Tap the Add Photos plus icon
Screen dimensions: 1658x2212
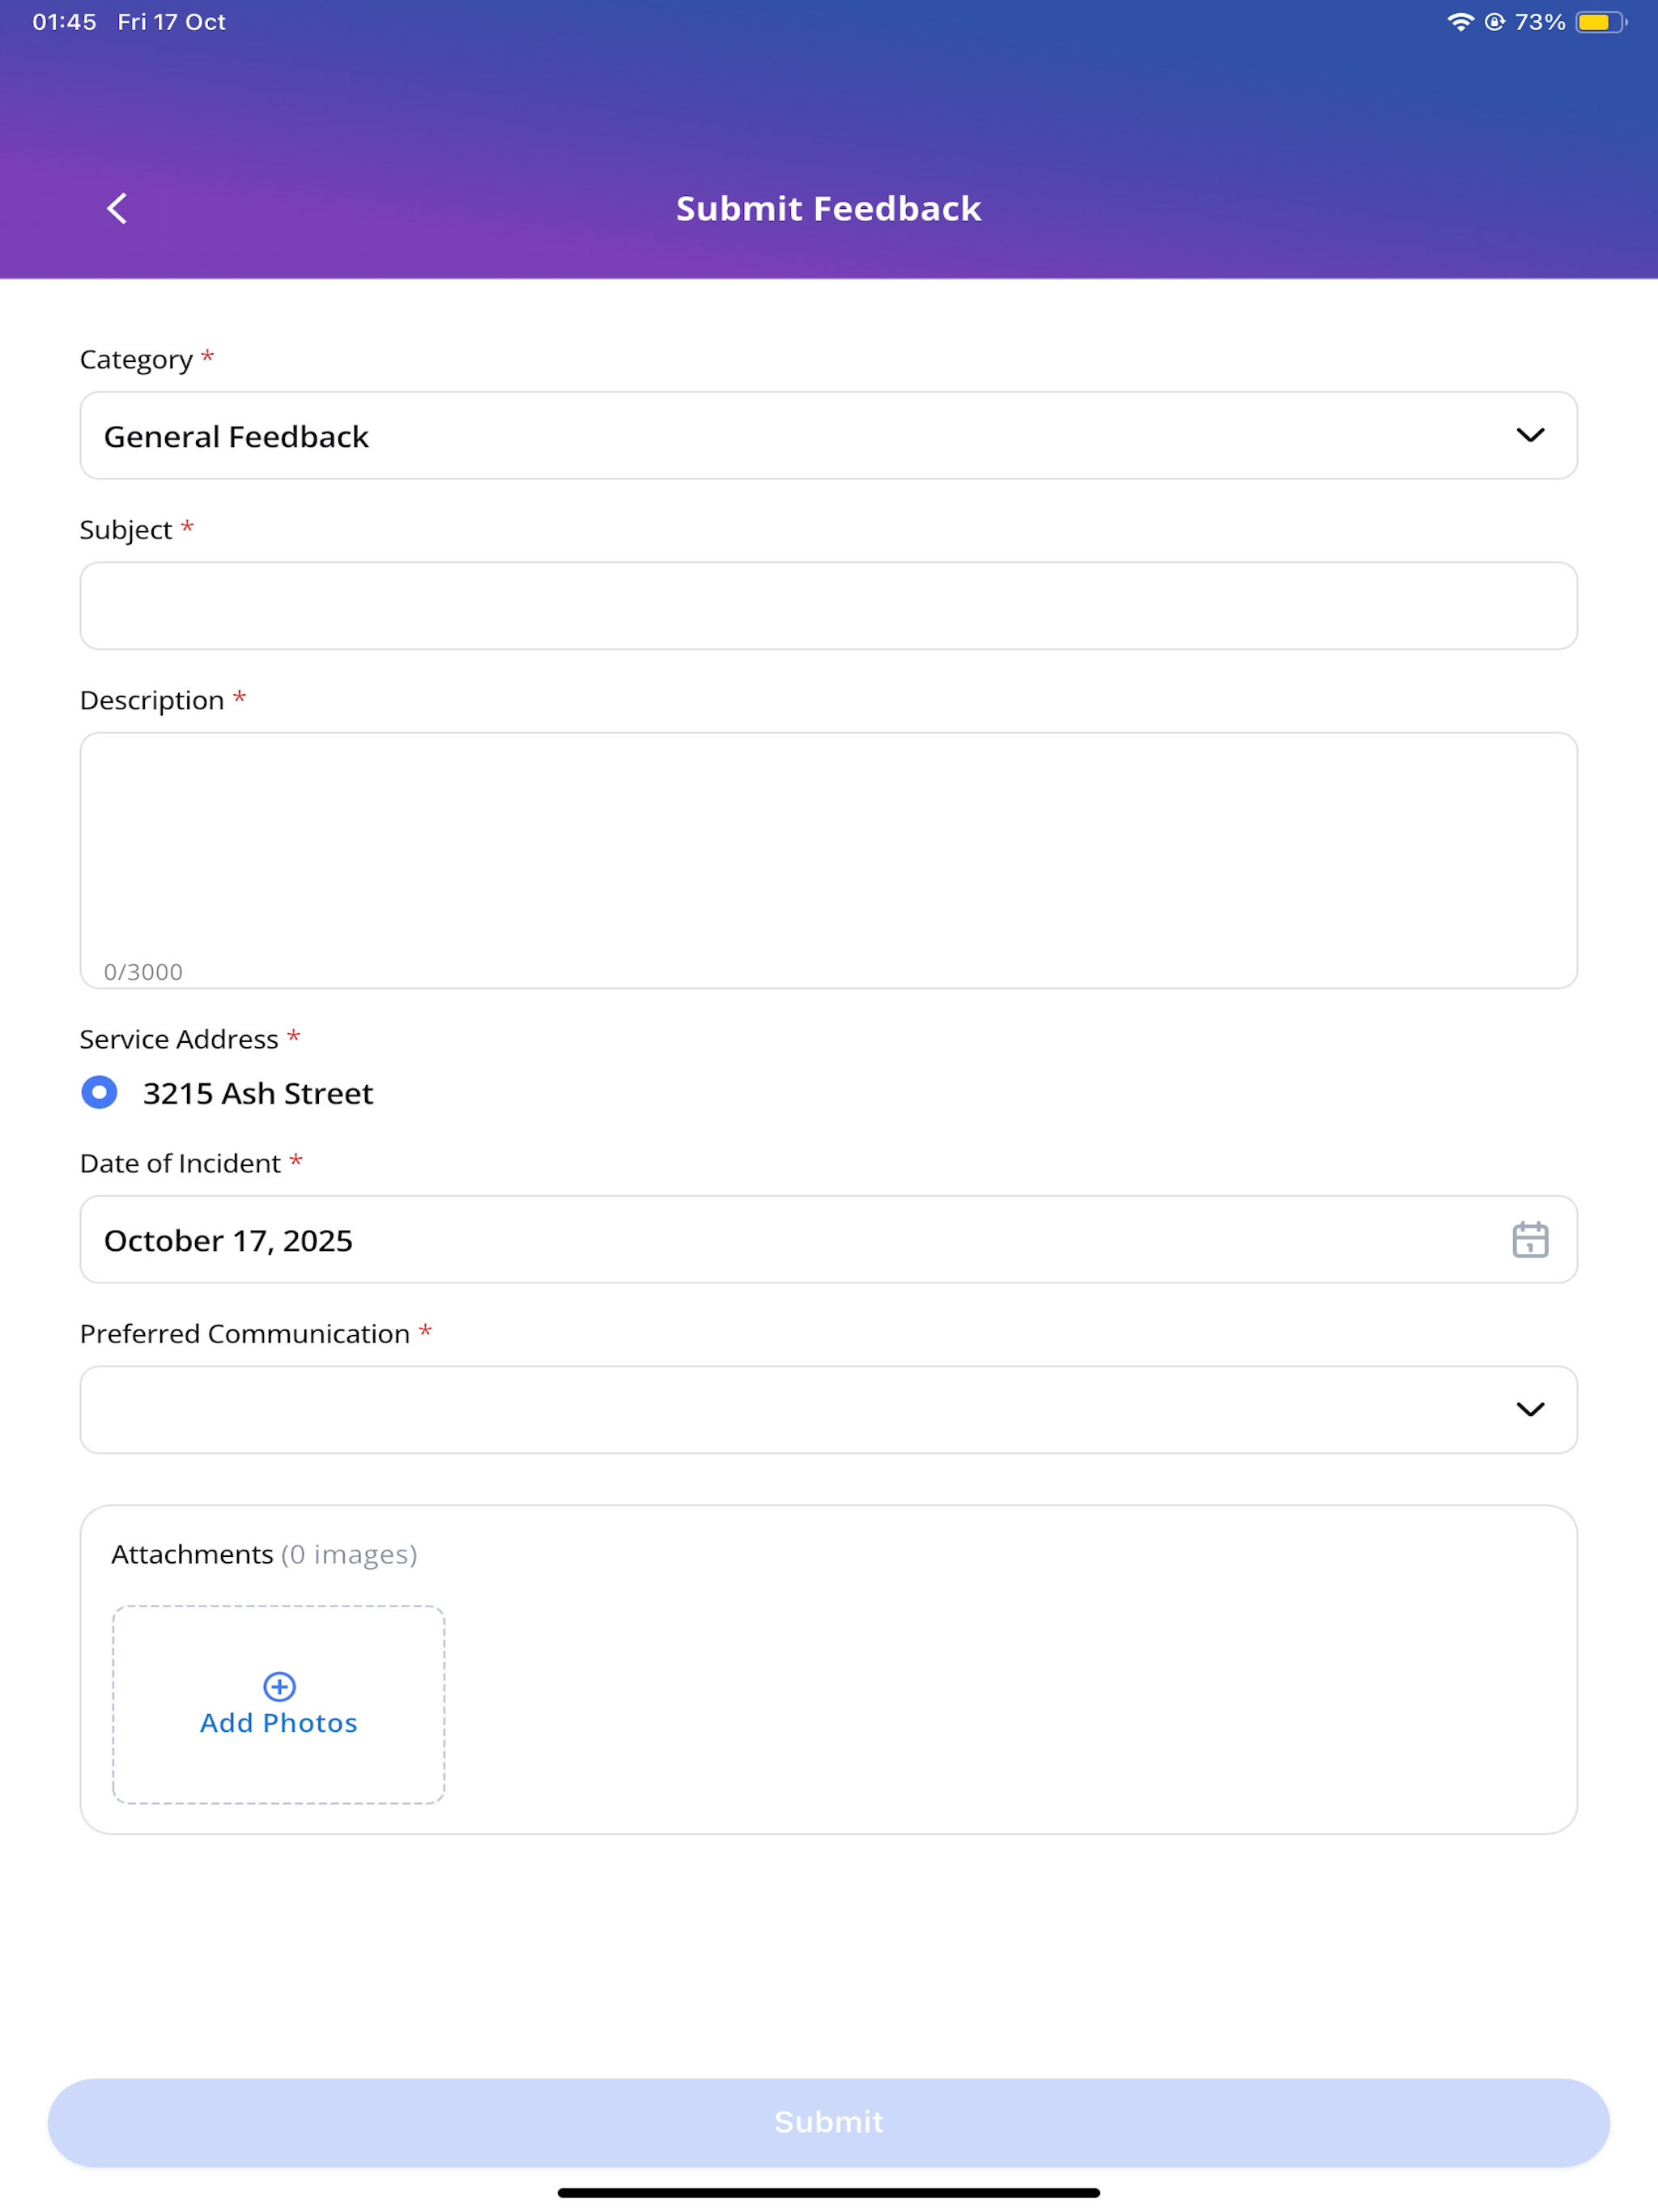[279, 1687]
